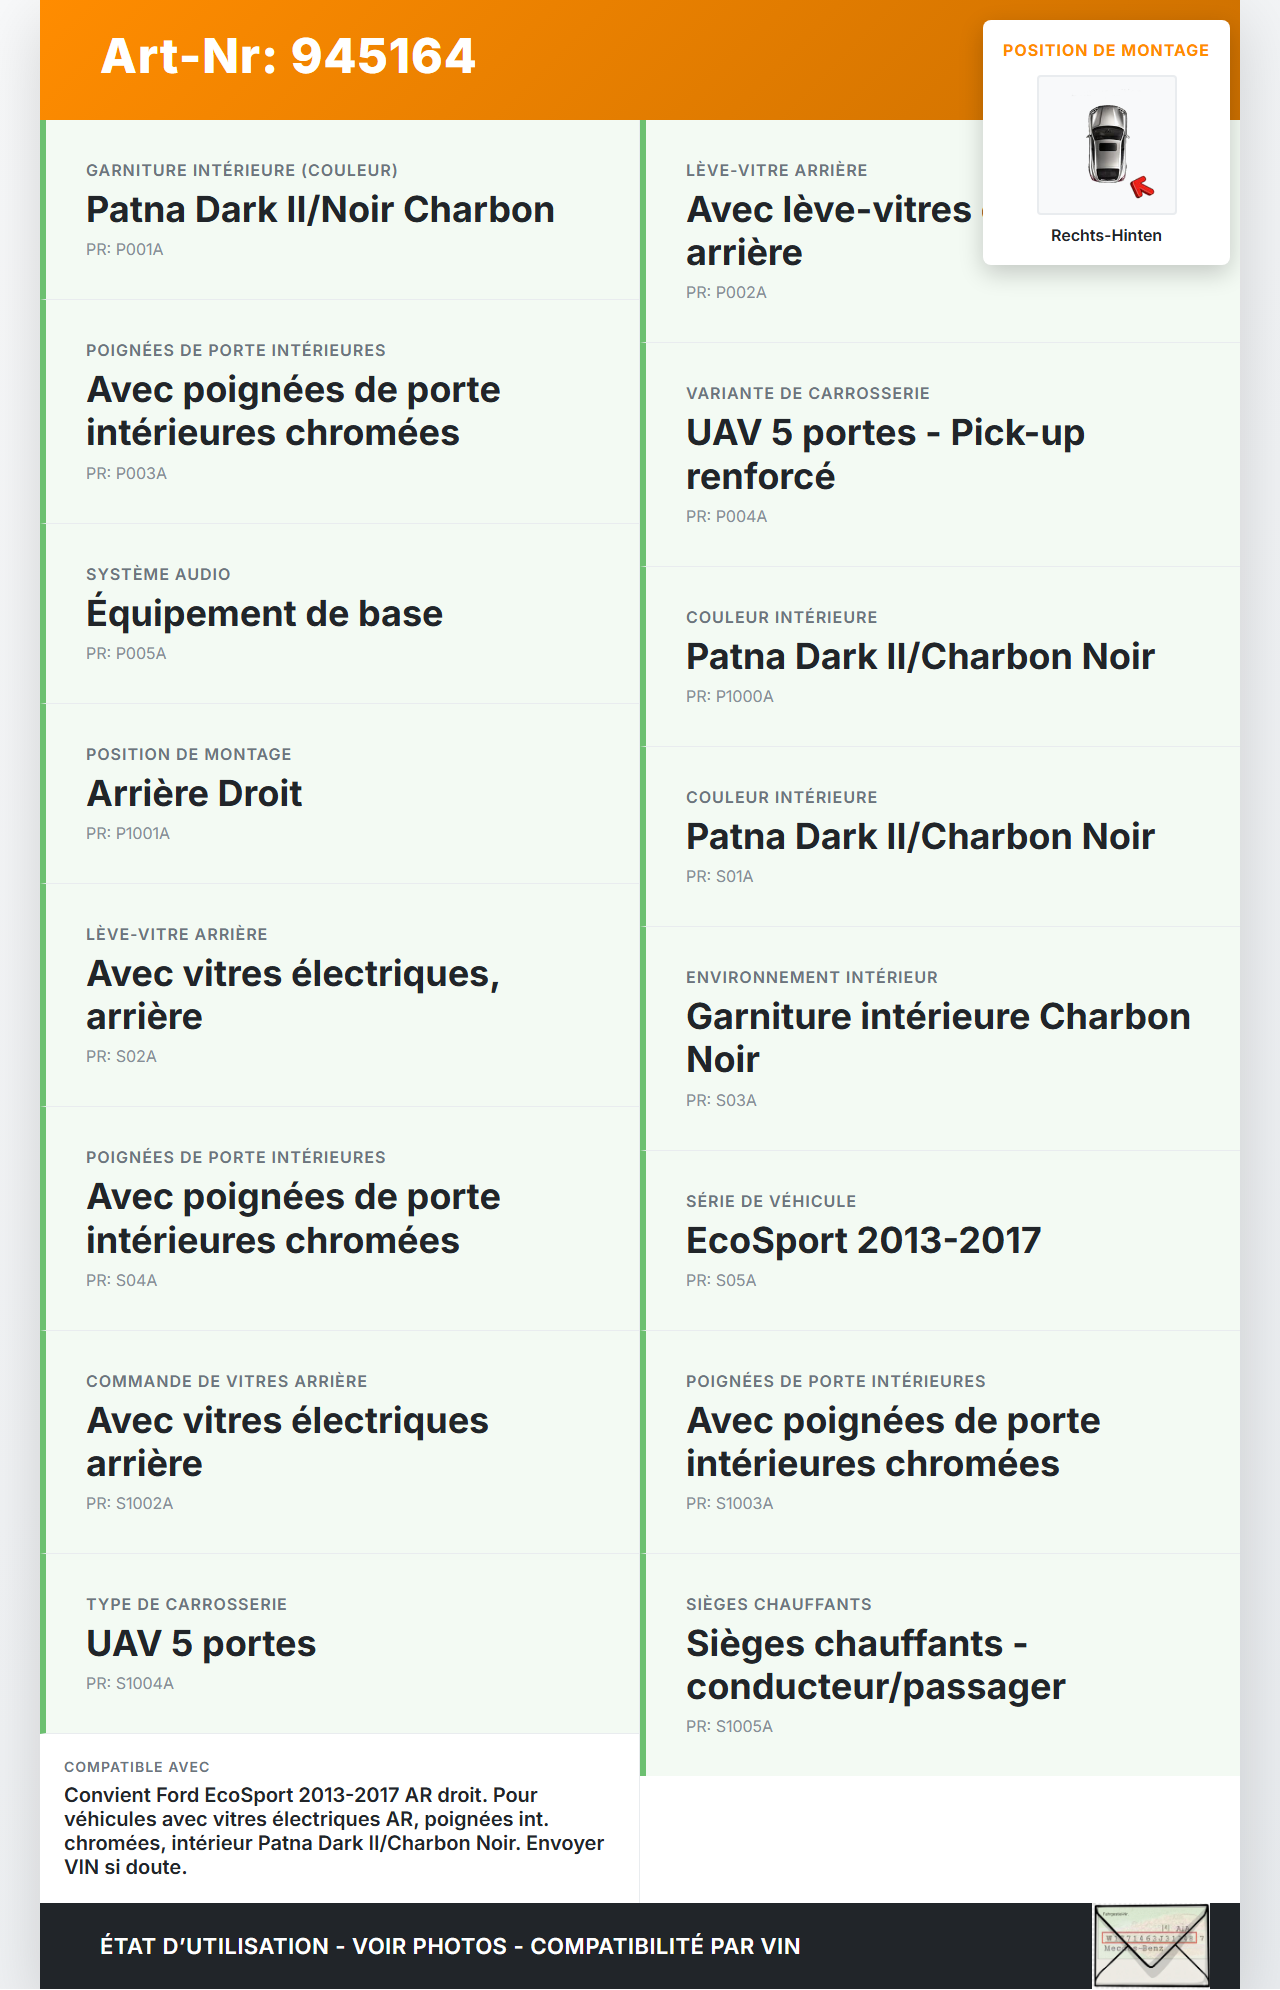
Task: Click the PR: P003A chrome door handles card
Action: pyautogui.click(x=340, y=412)
